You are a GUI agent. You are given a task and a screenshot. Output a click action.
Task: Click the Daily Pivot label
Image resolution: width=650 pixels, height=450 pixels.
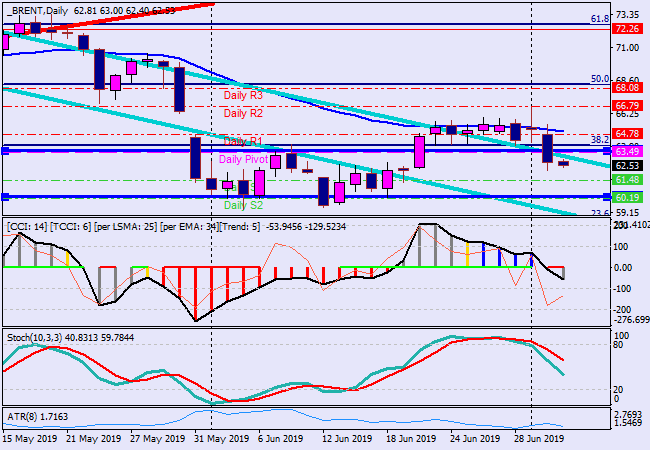243,160
